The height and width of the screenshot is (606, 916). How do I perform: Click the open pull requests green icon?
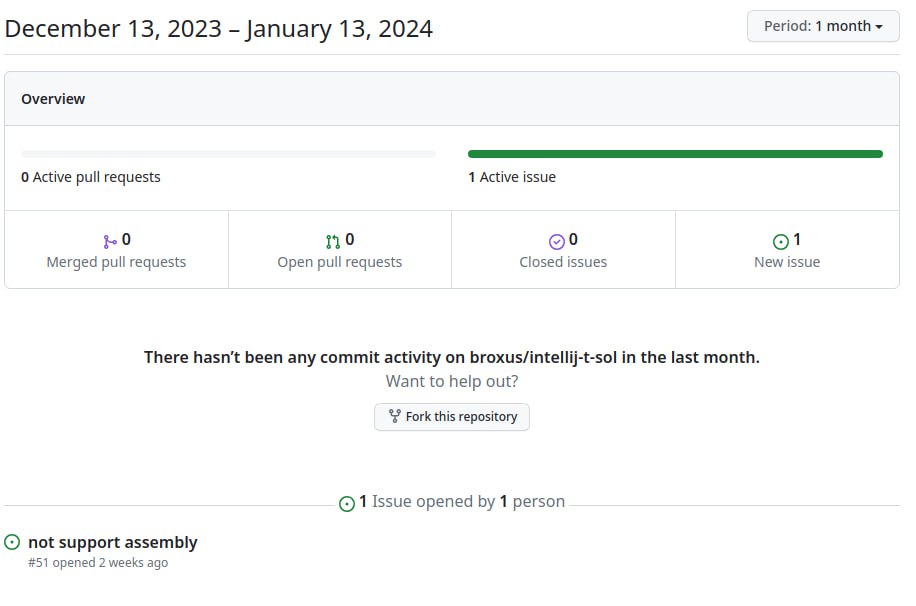click(x=333, y=241)
